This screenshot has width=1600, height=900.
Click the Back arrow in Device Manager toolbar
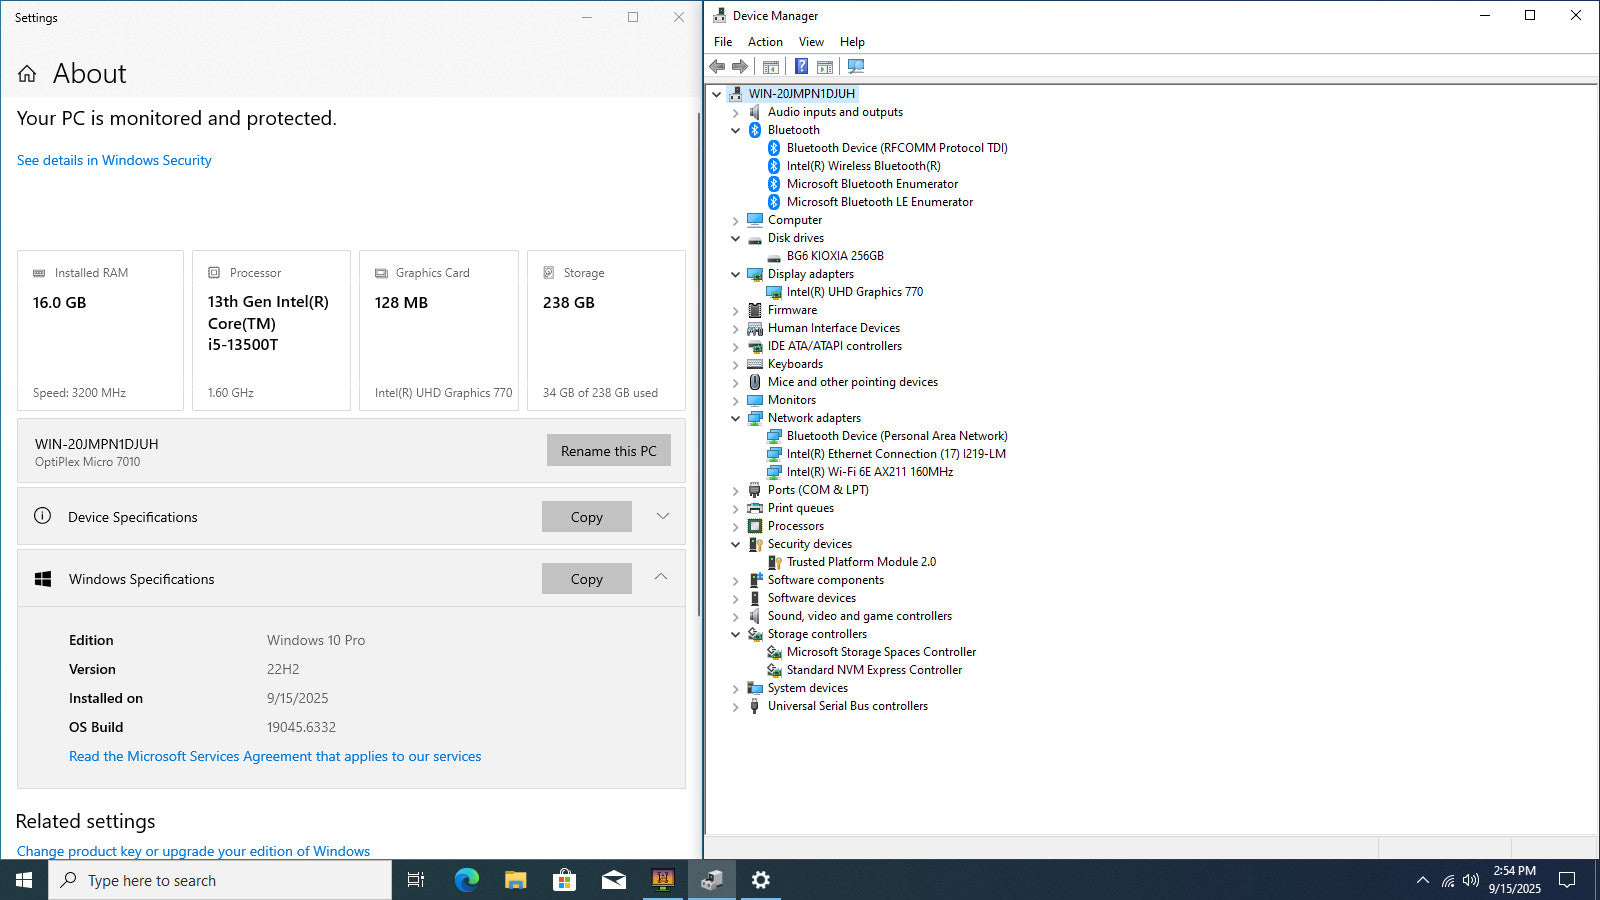(x=717, y=66)
